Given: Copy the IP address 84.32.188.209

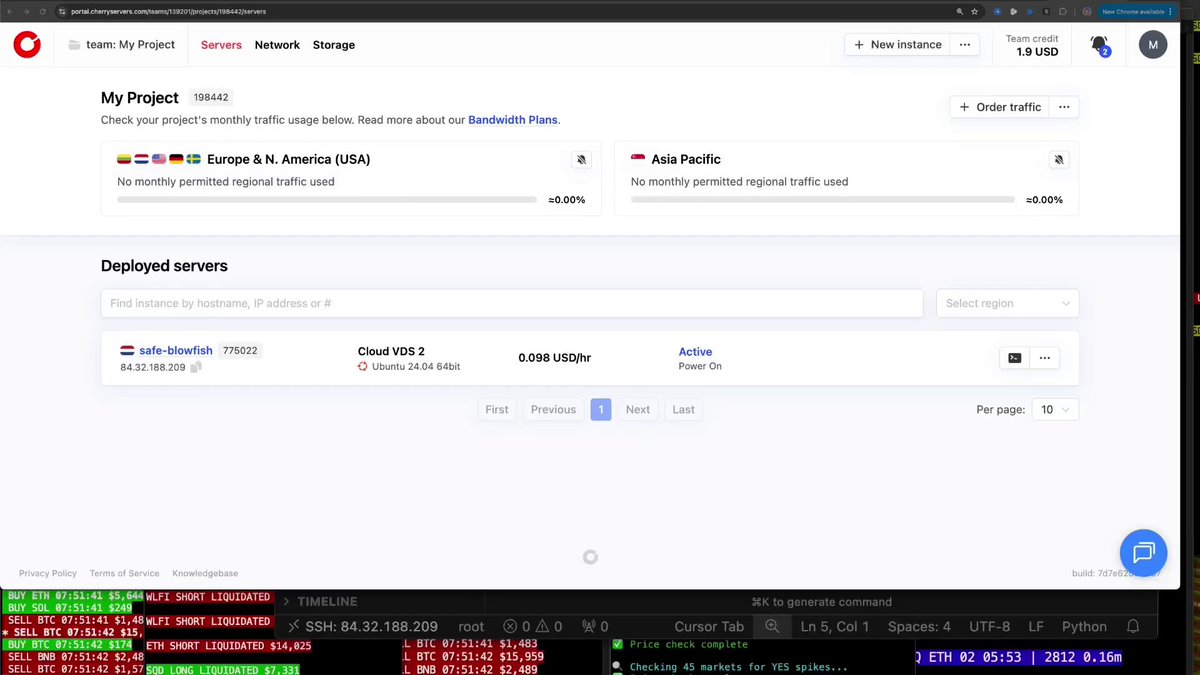Looking at the screenshot, I should [x=196, y=367].
